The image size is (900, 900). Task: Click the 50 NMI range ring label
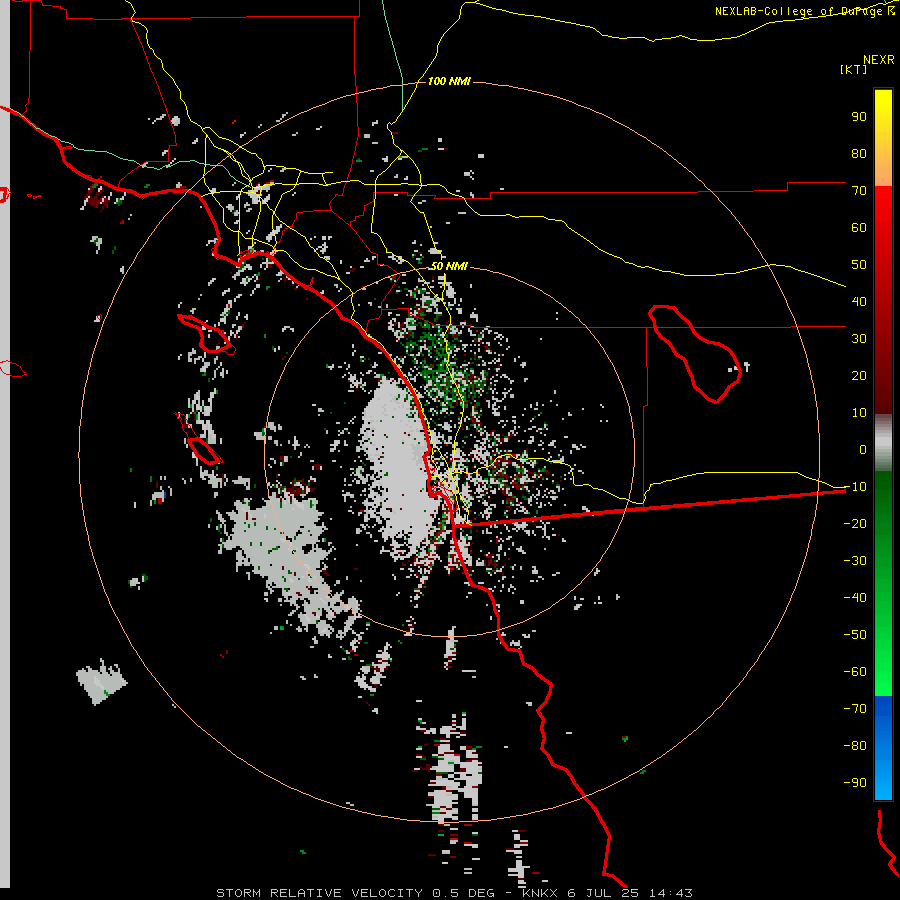[x=449, y=266]
